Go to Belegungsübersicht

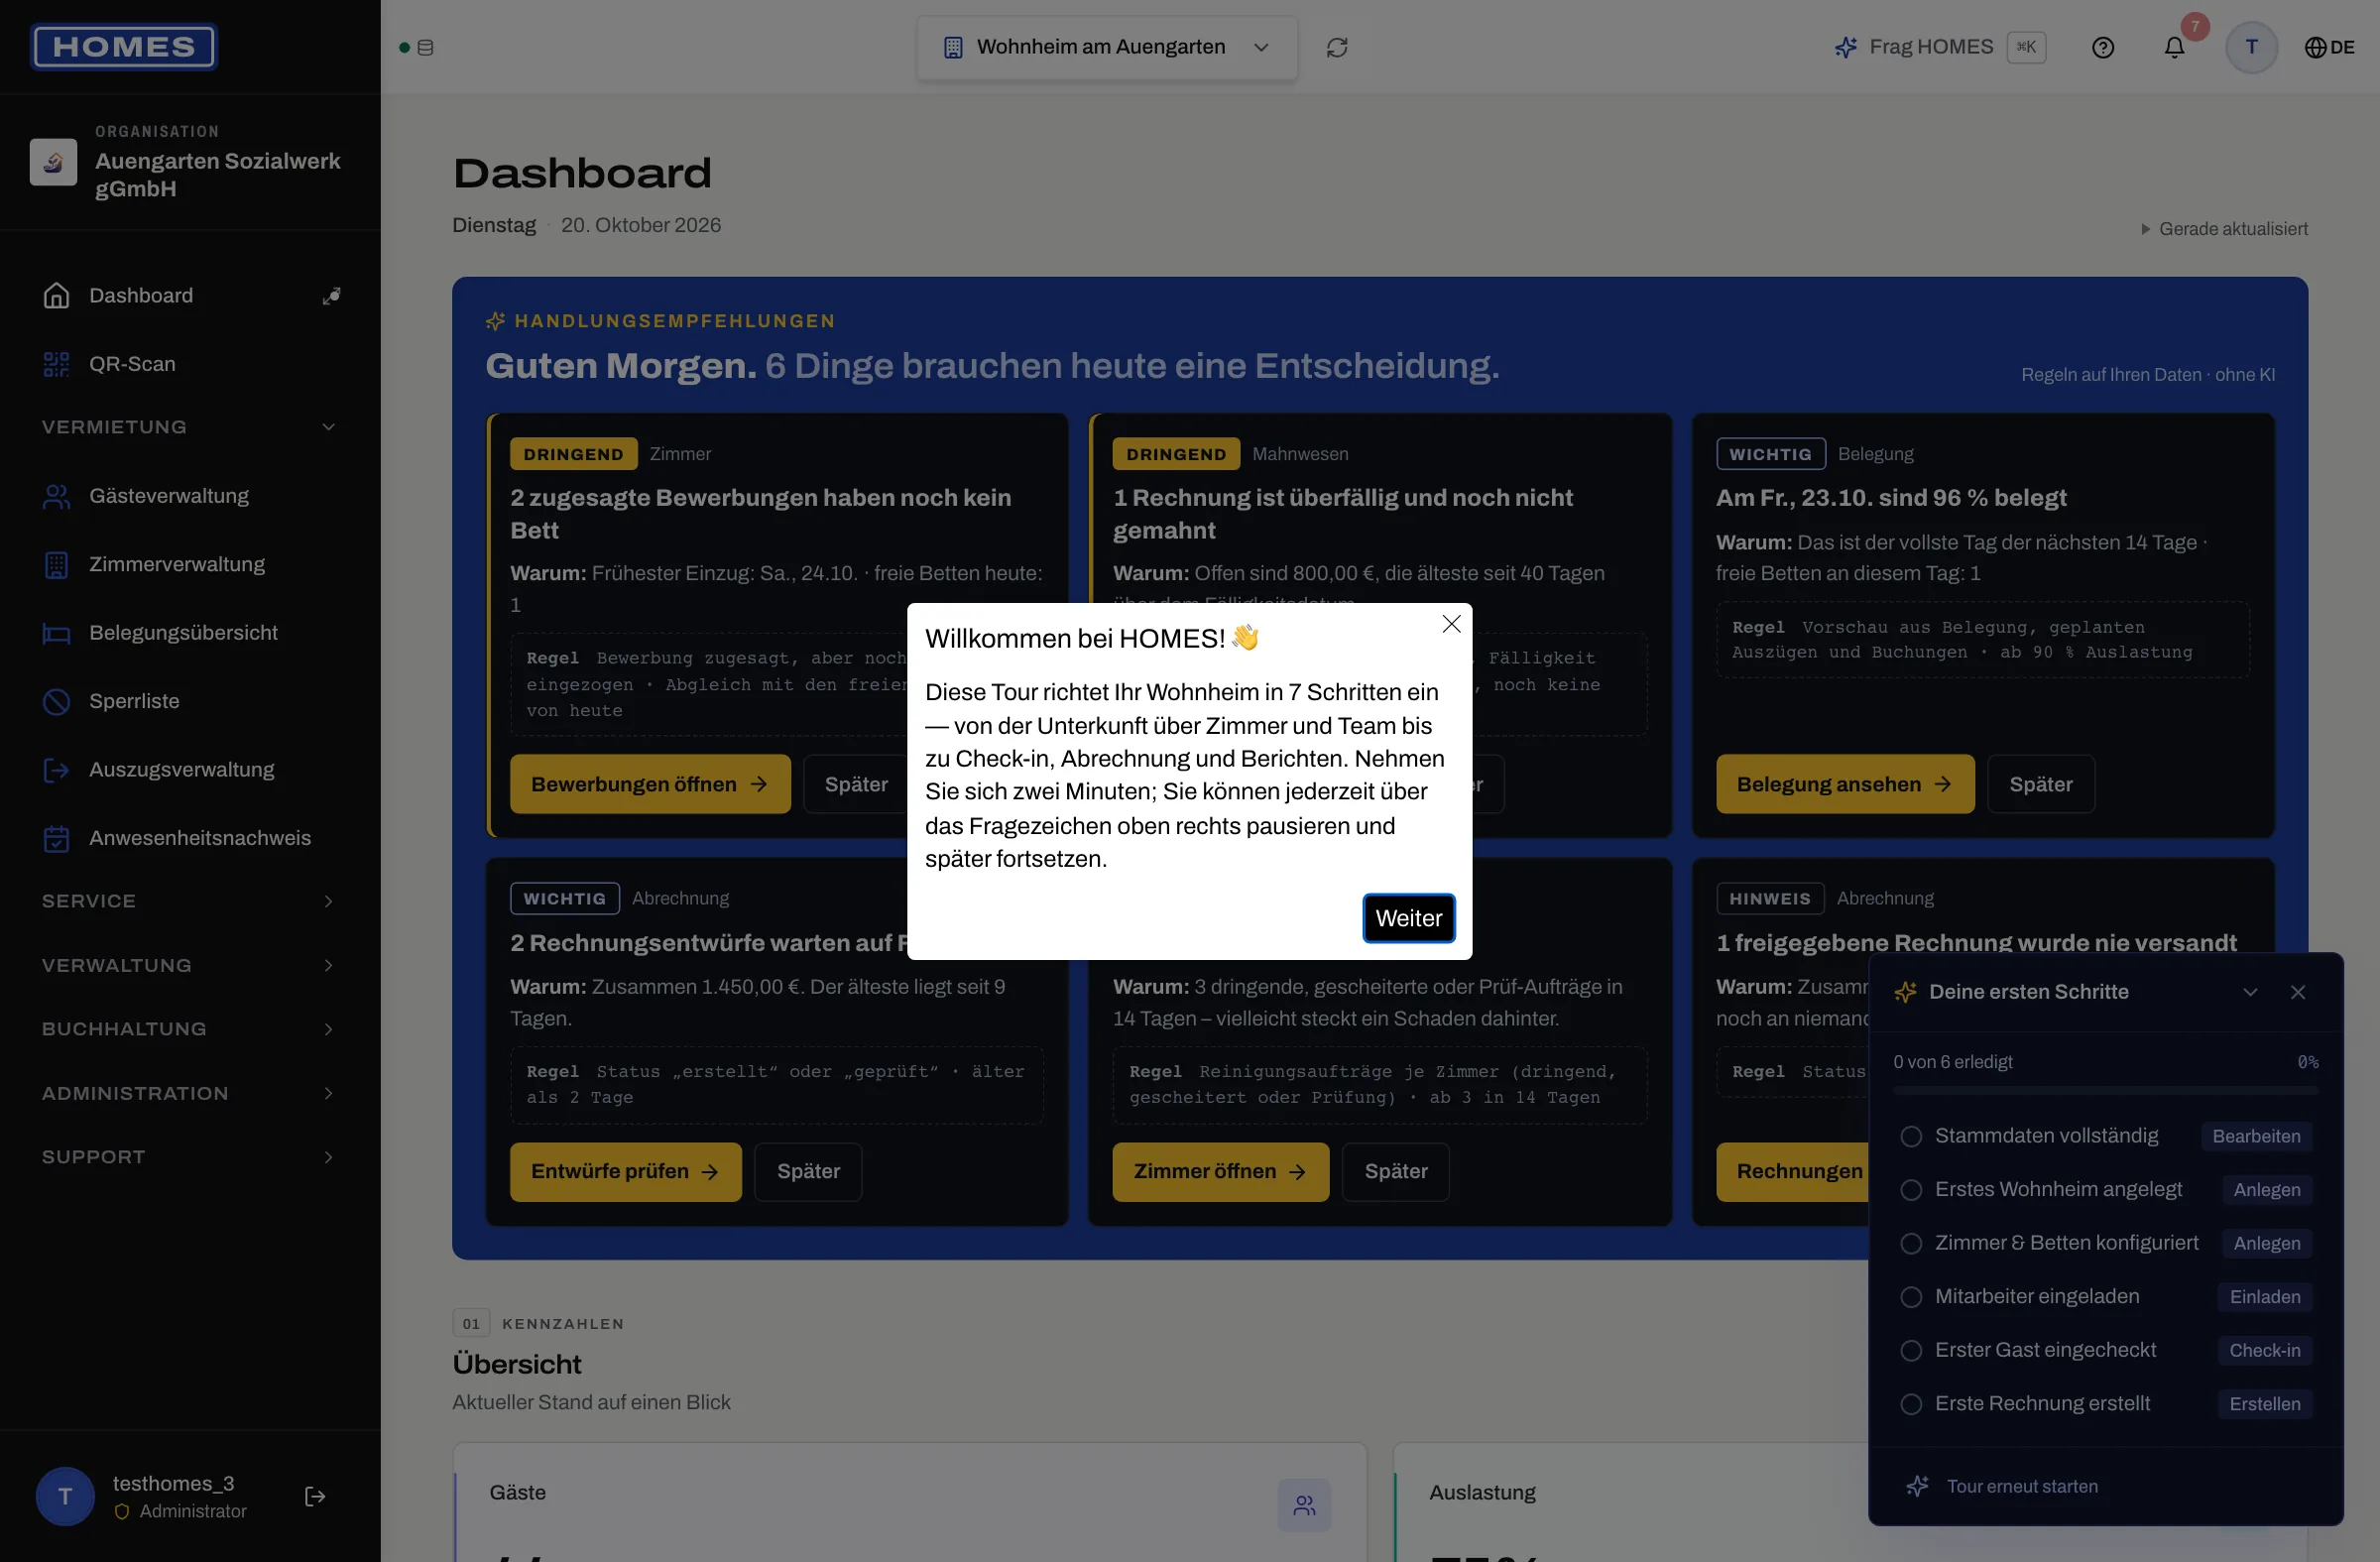click(x=190, y=633)
